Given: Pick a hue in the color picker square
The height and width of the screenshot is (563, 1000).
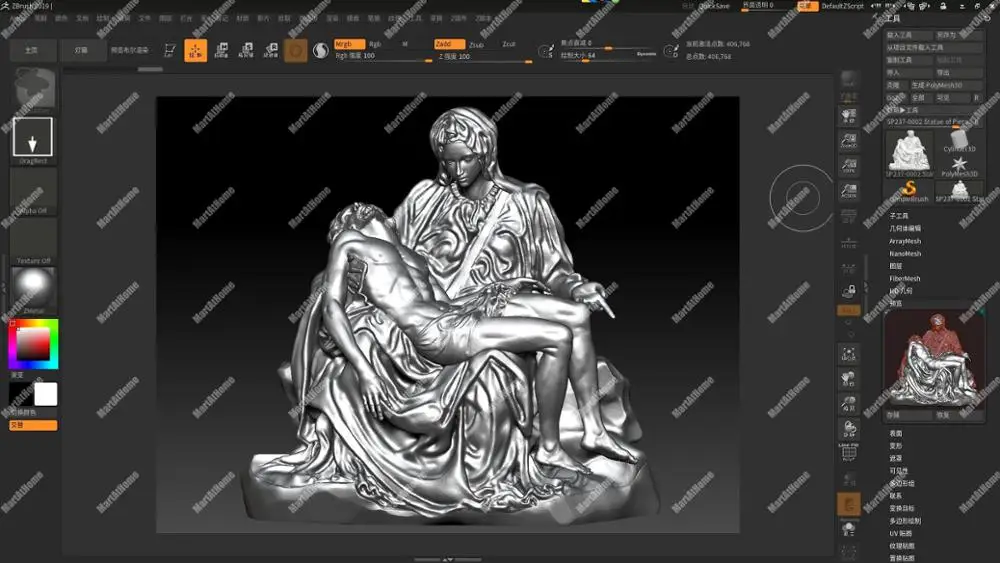Looking at the screenshot, I should [33, 344].
